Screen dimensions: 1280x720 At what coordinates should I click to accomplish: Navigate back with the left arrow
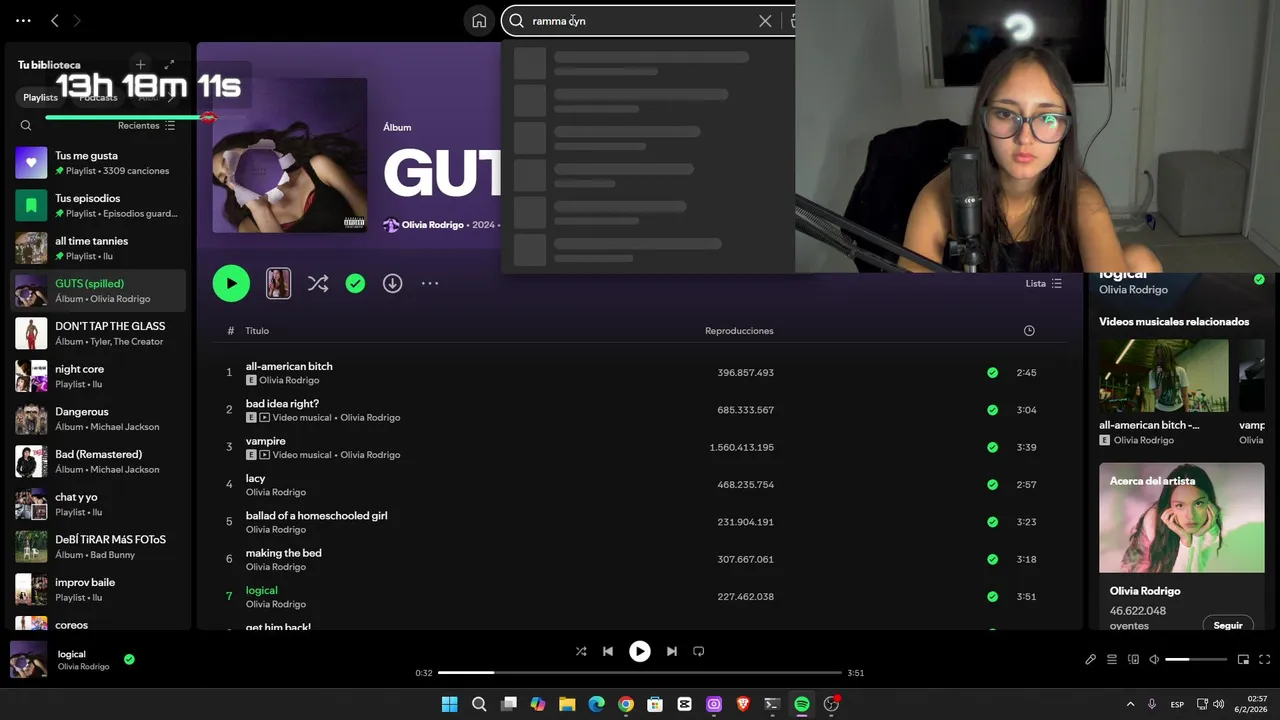pos(55,20)
